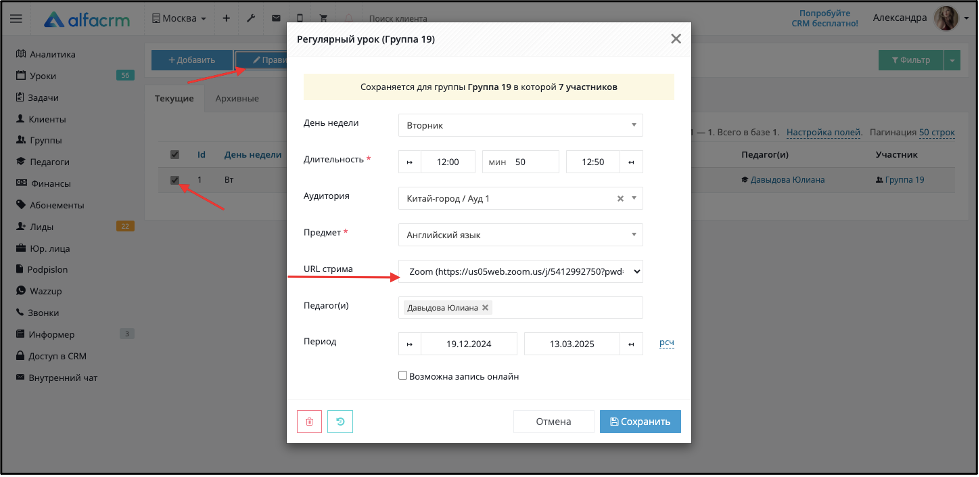Remove the Давыдова Юлиана teacher tag
Image resolution: width=979 pixels, height=477 pixels.
(x=486, y=308)
